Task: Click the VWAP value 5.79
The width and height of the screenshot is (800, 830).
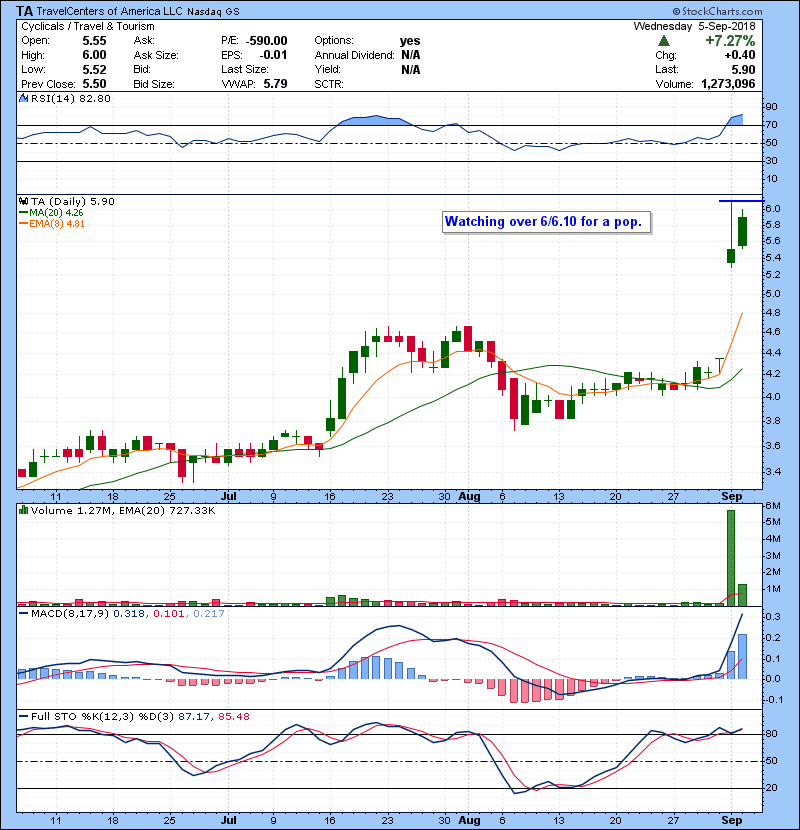Action: (275, 84)
